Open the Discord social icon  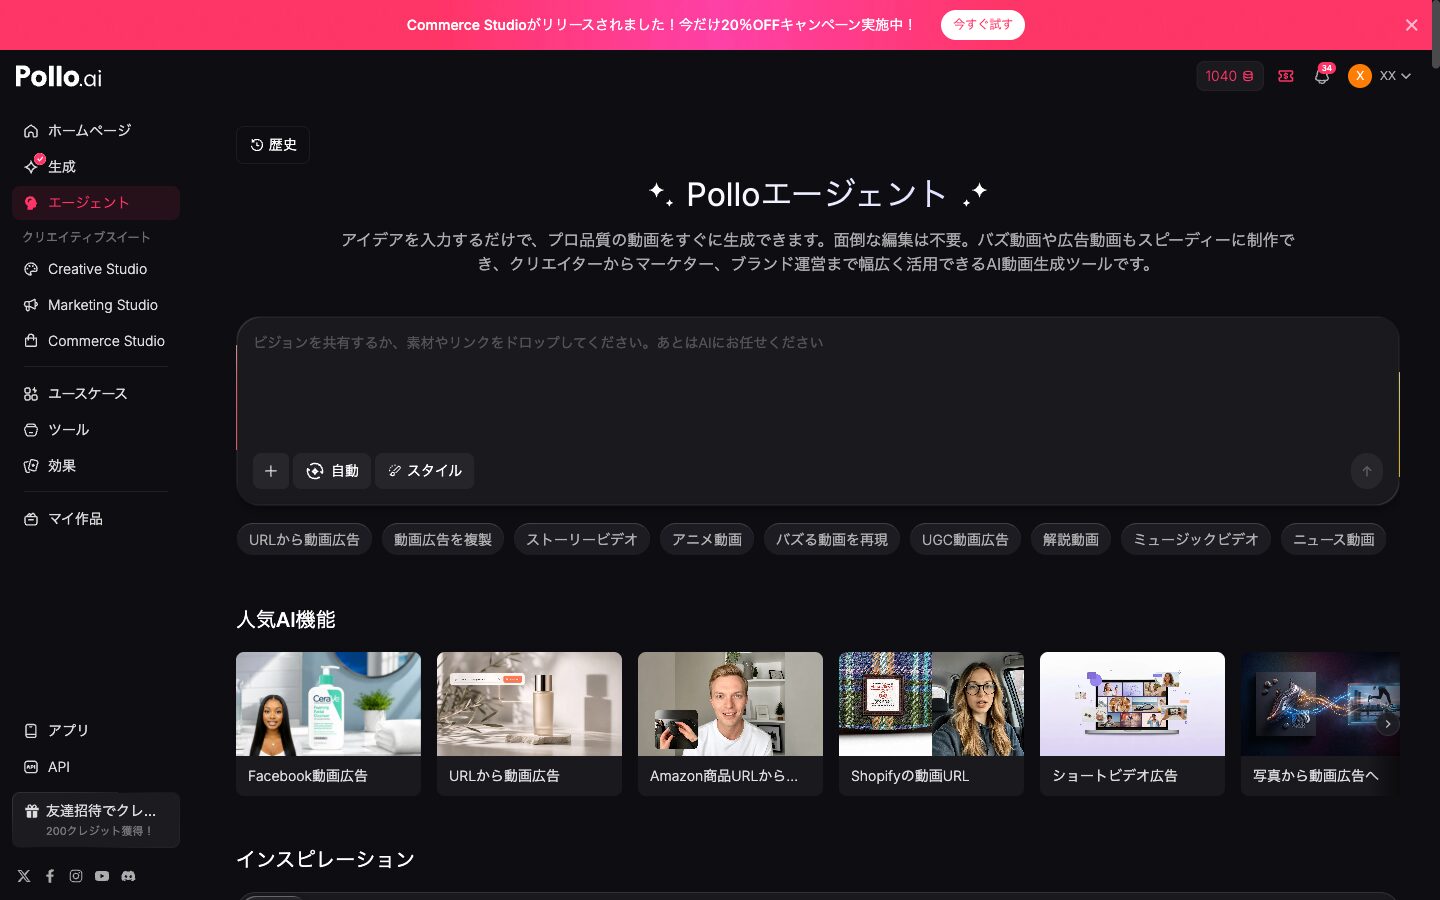pos(128,876)
